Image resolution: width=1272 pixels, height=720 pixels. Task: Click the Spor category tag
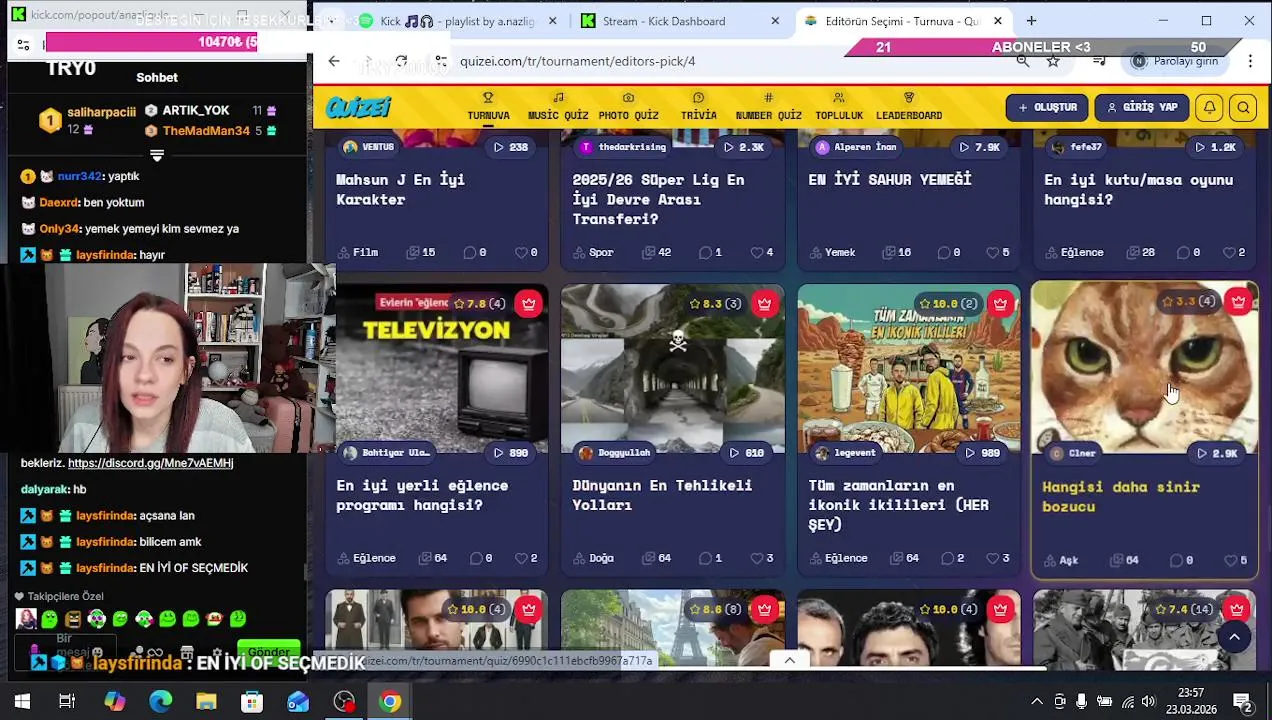coord(593,252)
